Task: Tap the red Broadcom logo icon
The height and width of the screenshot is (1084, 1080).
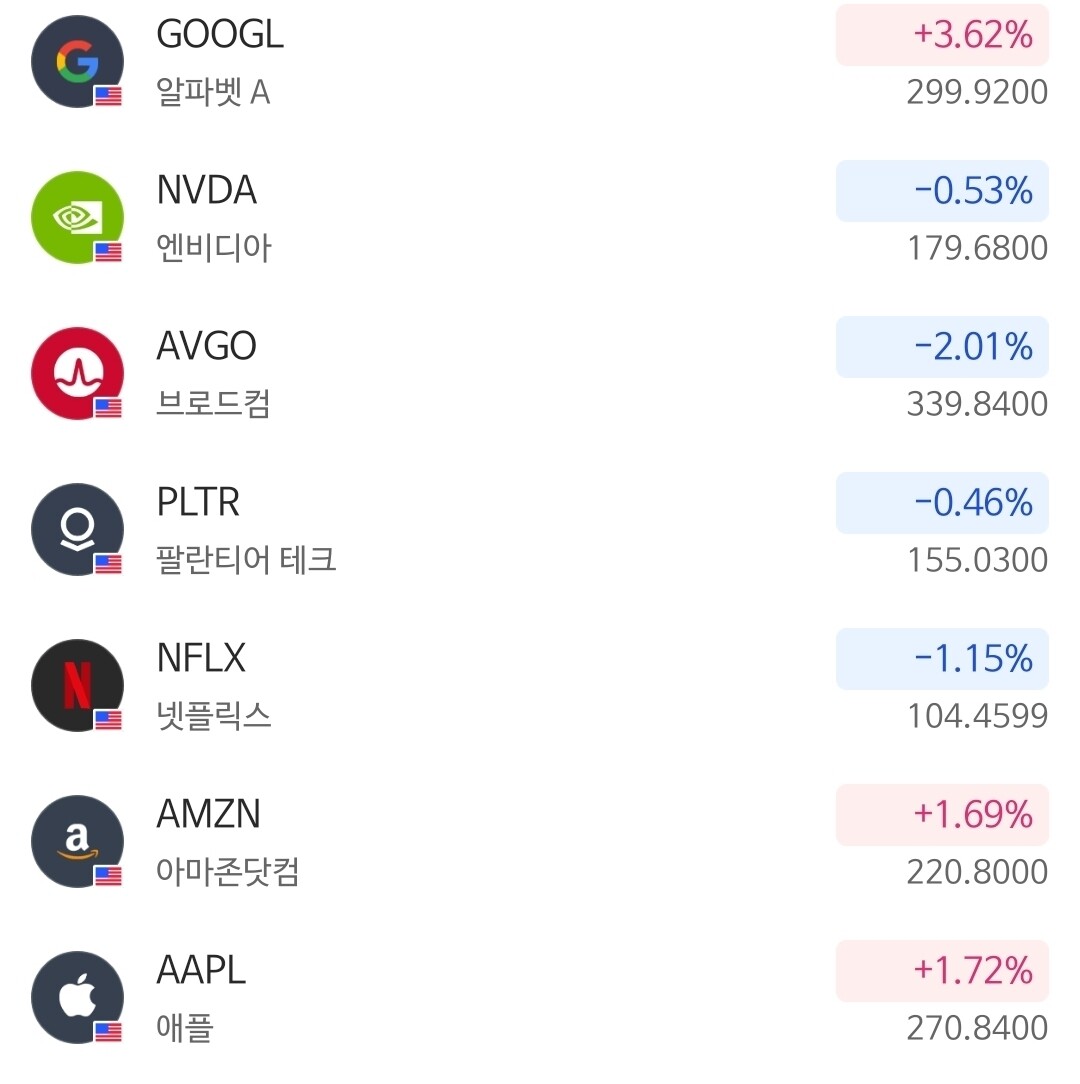Action: (77, 374)
